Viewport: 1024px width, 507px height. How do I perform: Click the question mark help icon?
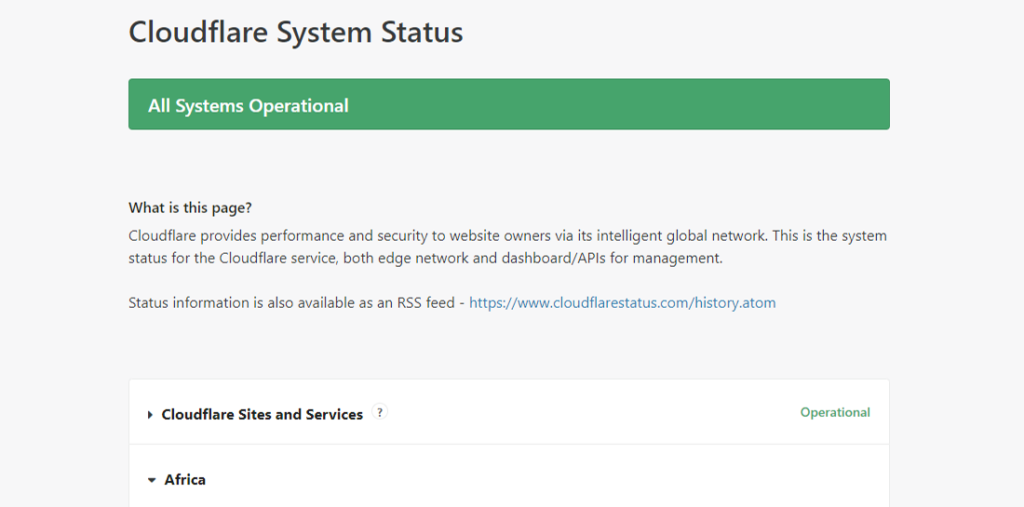(x=379, y=412)
